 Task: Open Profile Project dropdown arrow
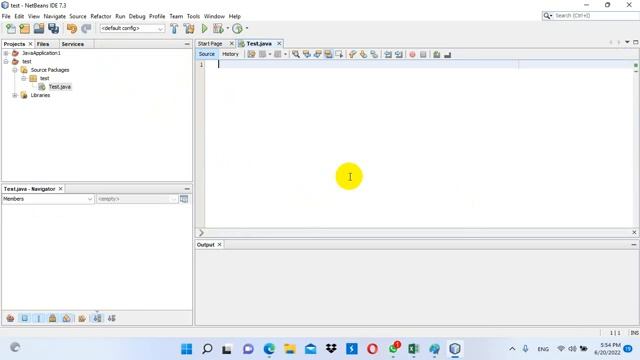247,29
